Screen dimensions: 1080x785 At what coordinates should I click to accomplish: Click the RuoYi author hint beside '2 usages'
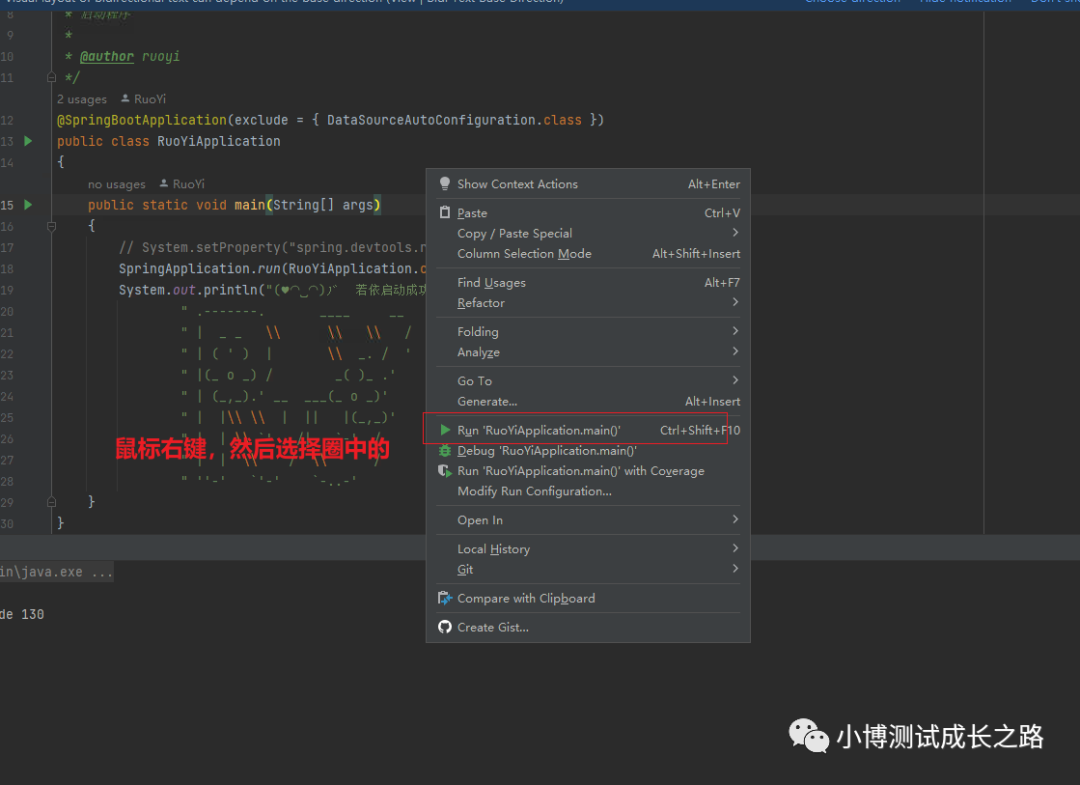click(144, 99)
